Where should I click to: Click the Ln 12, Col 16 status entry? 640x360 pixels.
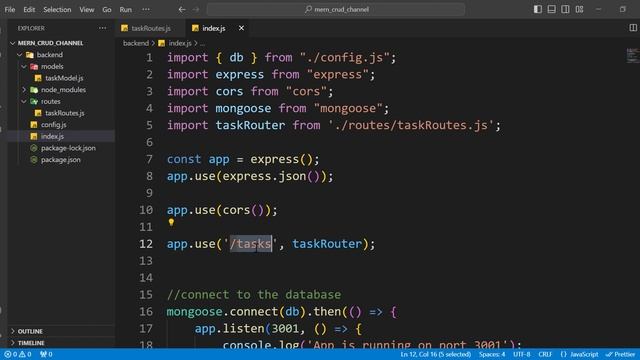tap(436, 354)
